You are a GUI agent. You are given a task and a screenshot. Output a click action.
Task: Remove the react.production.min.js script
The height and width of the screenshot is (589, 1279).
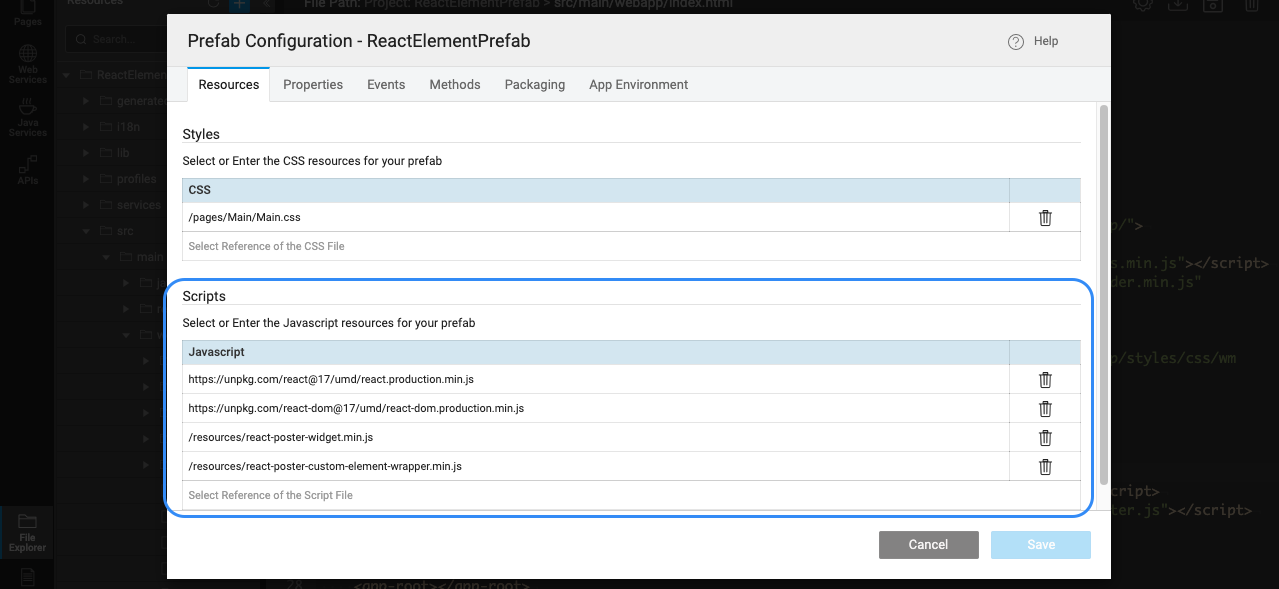point(1045,380)
